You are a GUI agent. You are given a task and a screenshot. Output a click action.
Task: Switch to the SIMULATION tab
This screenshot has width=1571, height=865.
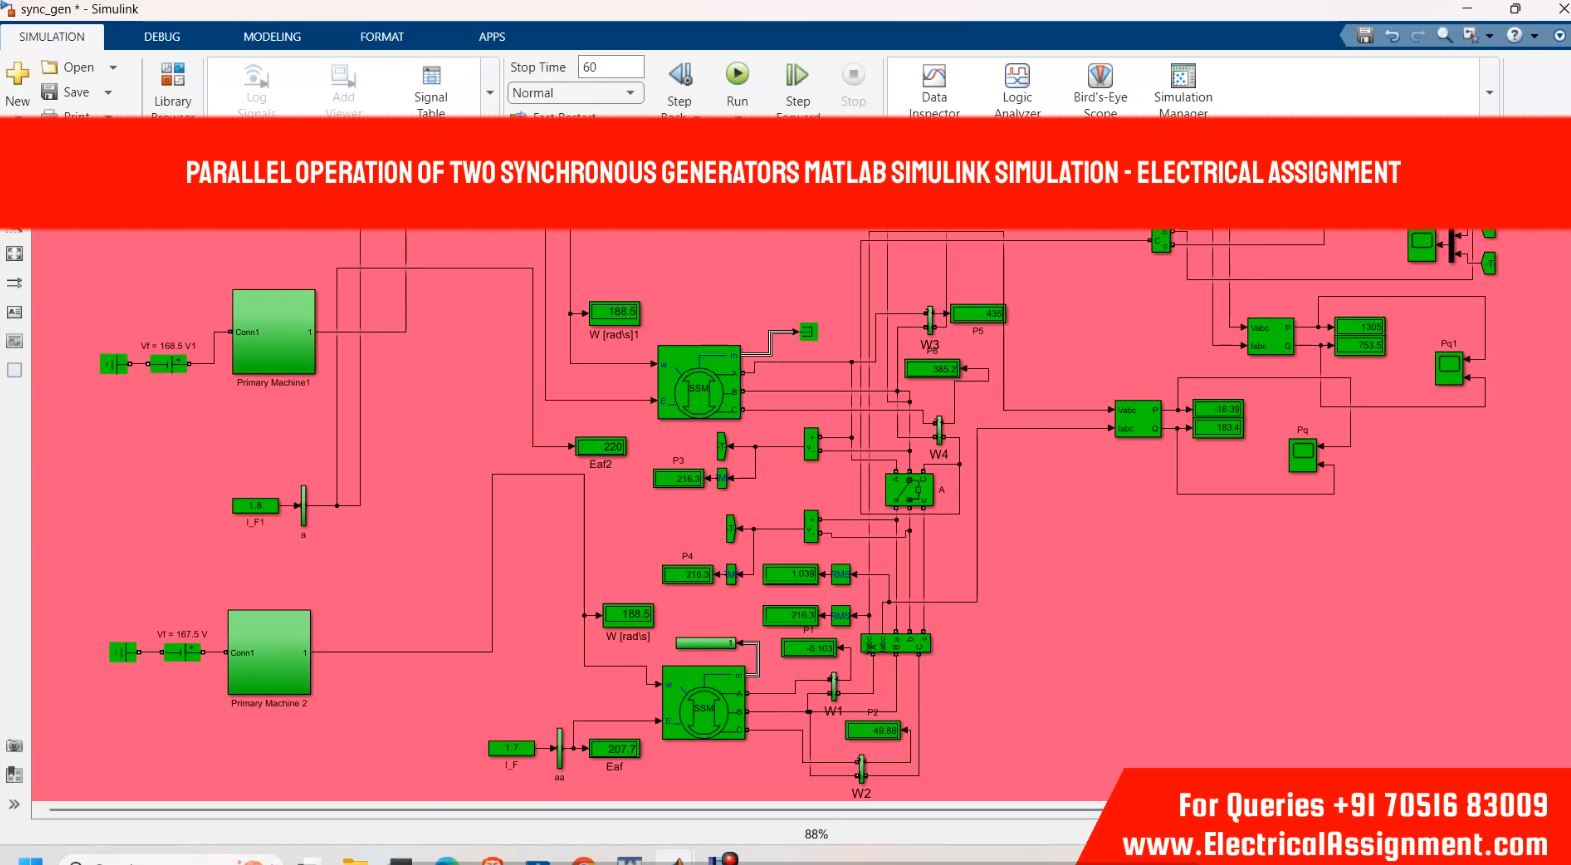tap(52, 37)
